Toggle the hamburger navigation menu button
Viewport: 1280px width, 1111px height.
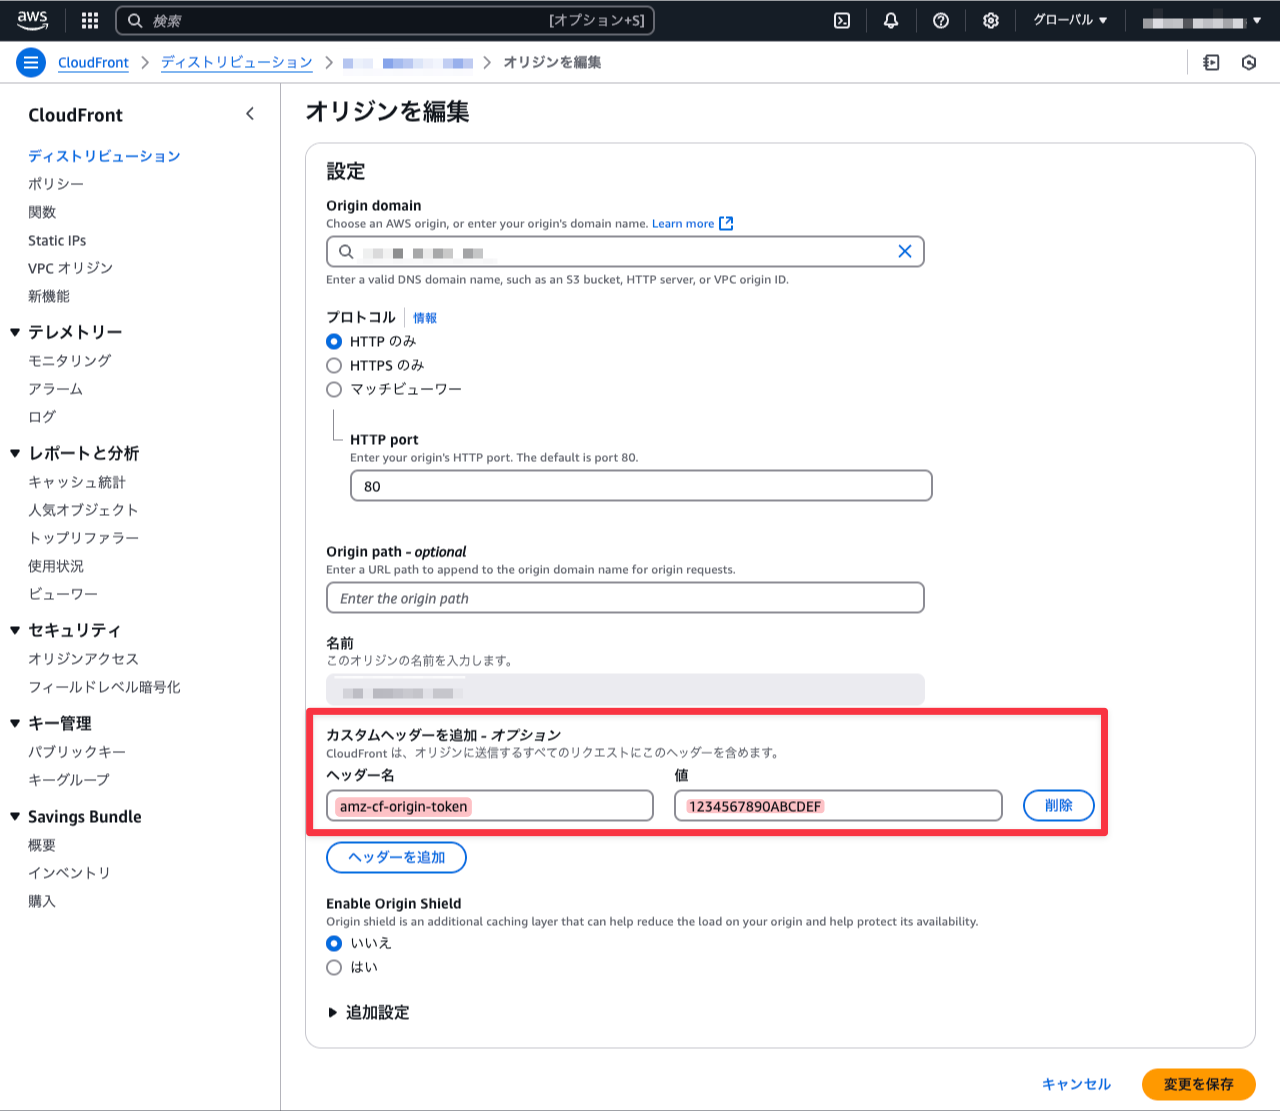point(31,62)
